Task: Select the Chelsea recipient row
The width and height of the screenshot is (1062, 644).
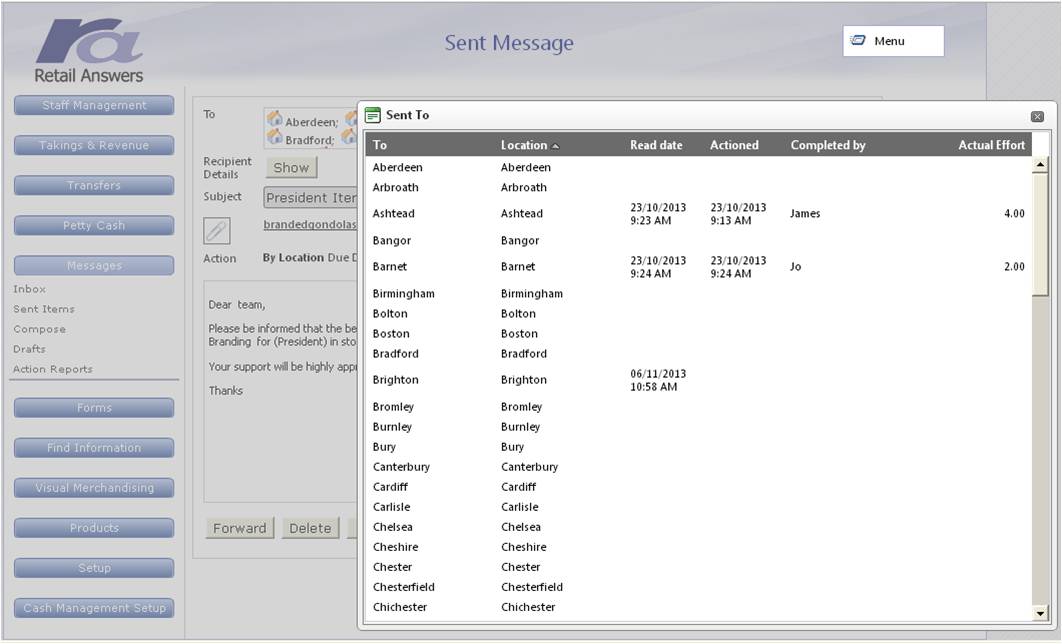Action: tap(698, 527)
